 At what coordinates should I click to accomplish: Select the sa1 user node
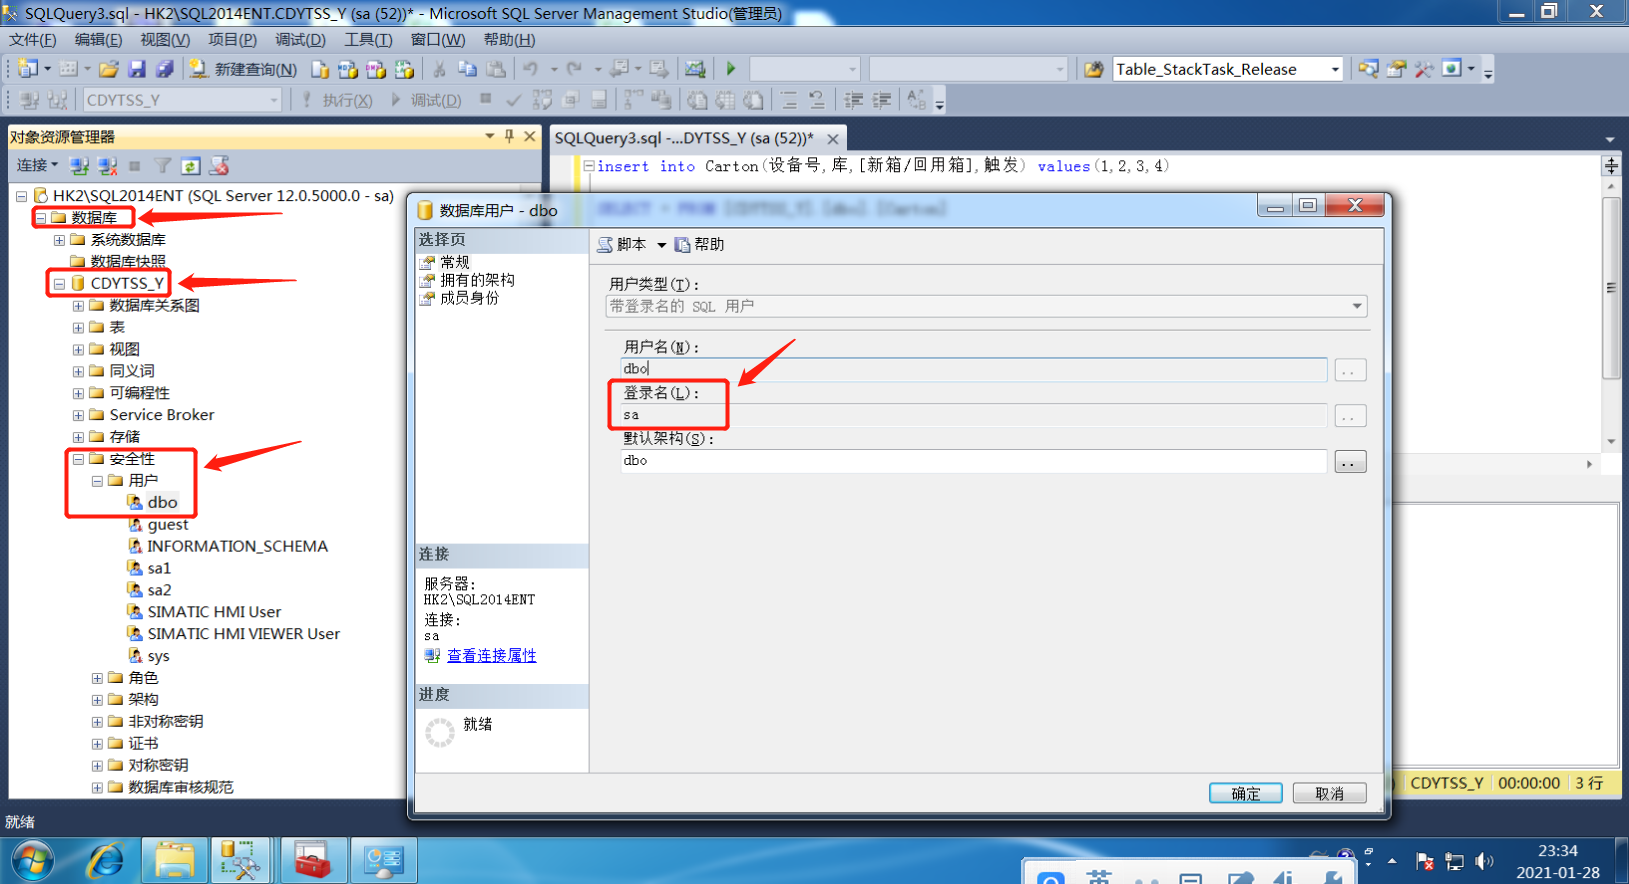pos(159,568)
